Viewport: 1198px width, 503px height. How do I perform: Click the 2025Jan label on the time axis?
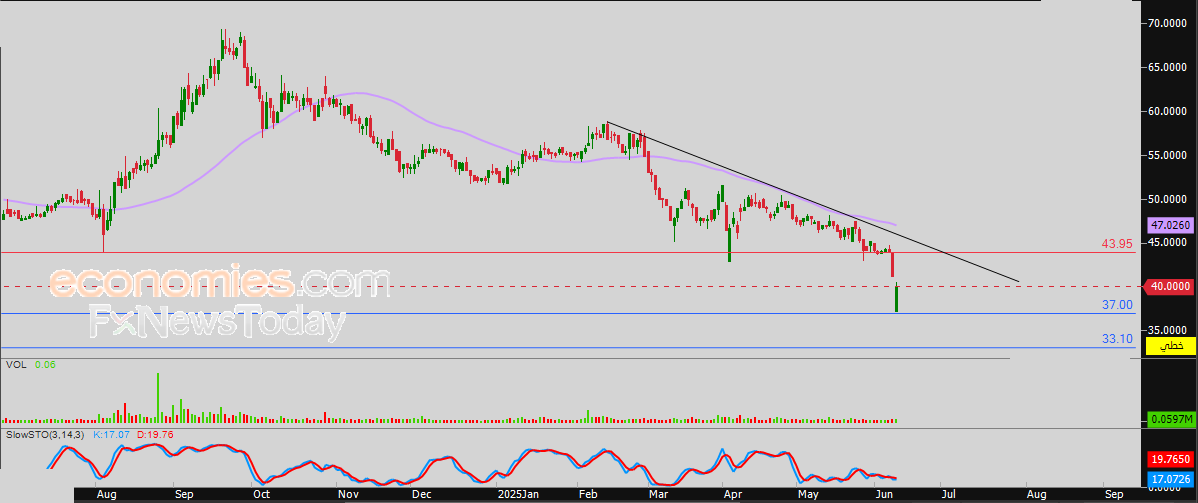(x=516, y=495)
